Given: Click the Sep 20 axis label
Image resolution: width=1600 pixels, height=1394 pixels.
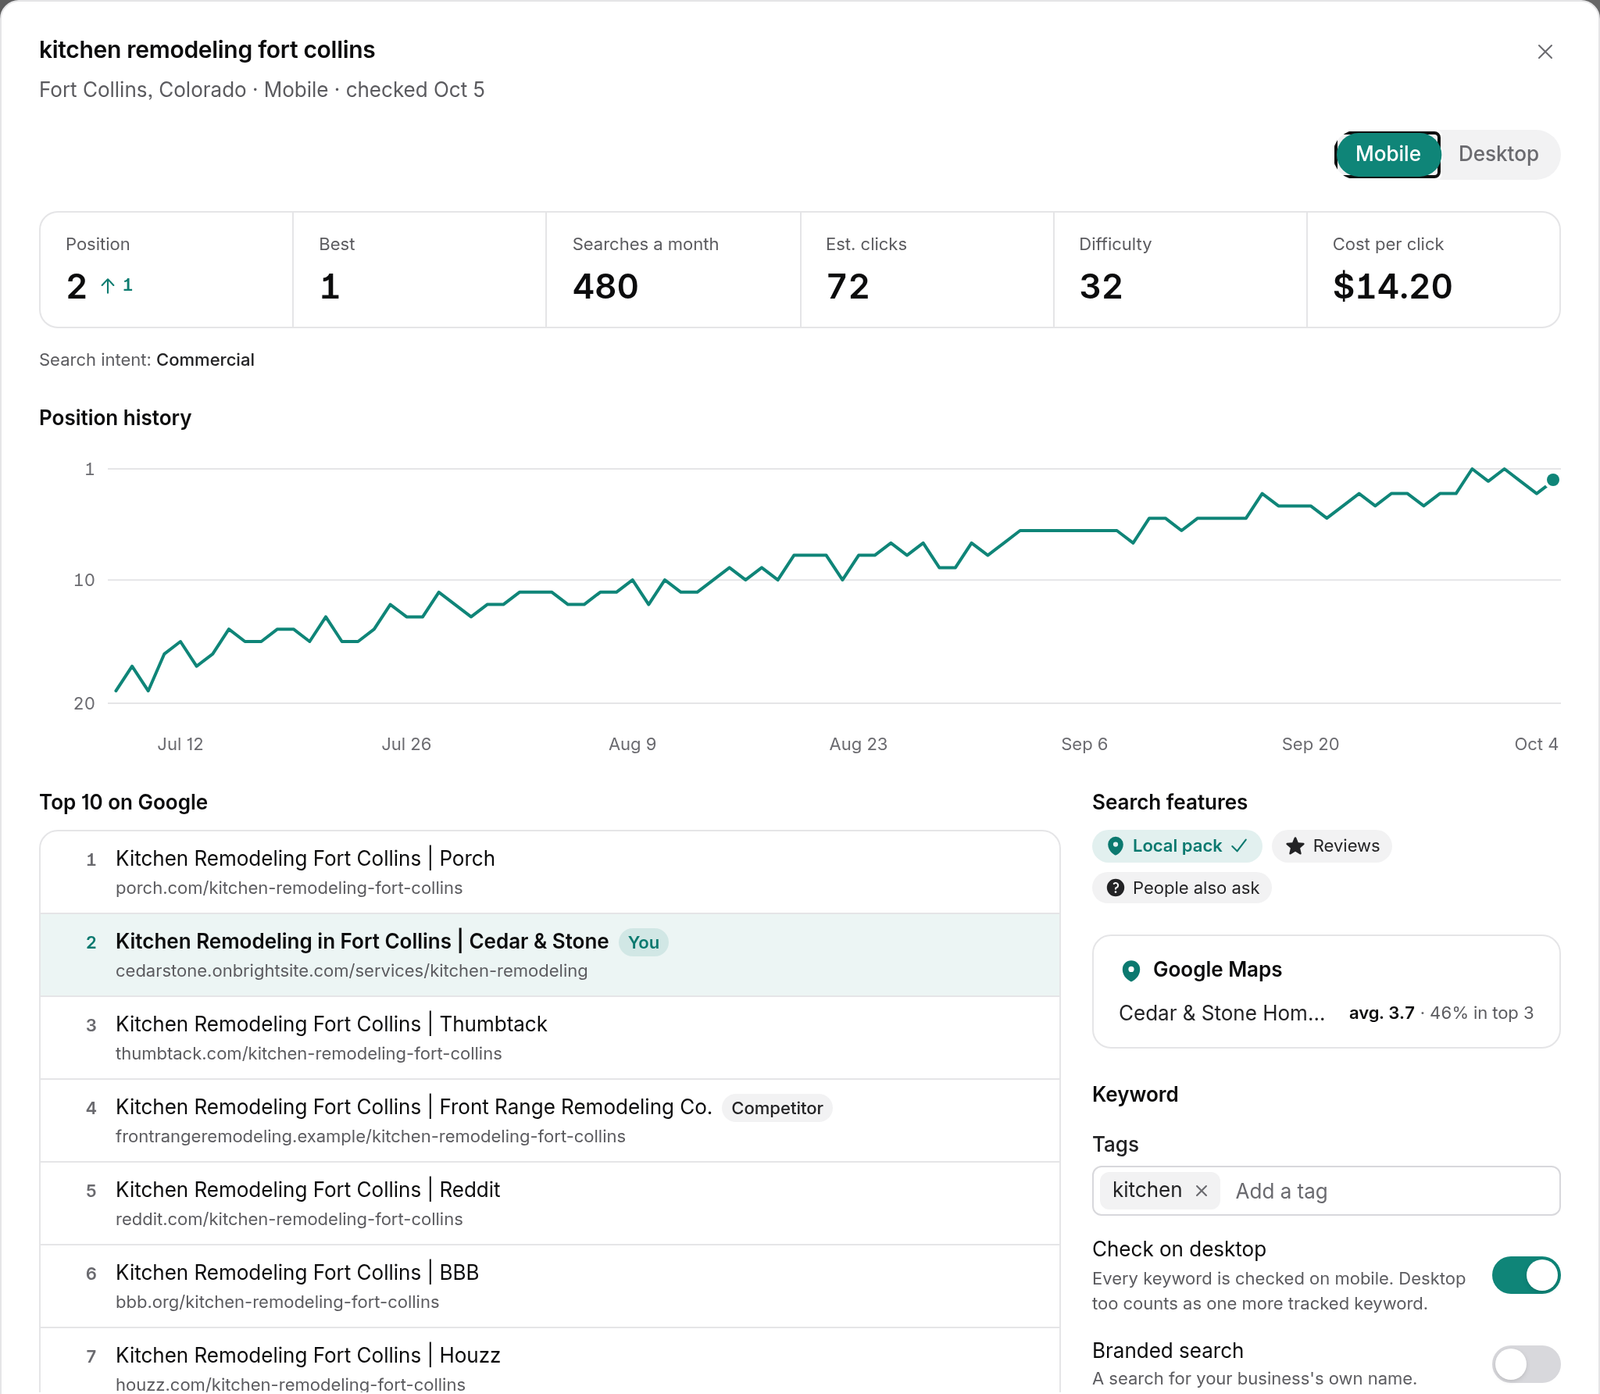Looking at the screenshot, I should click(1310, 744).
